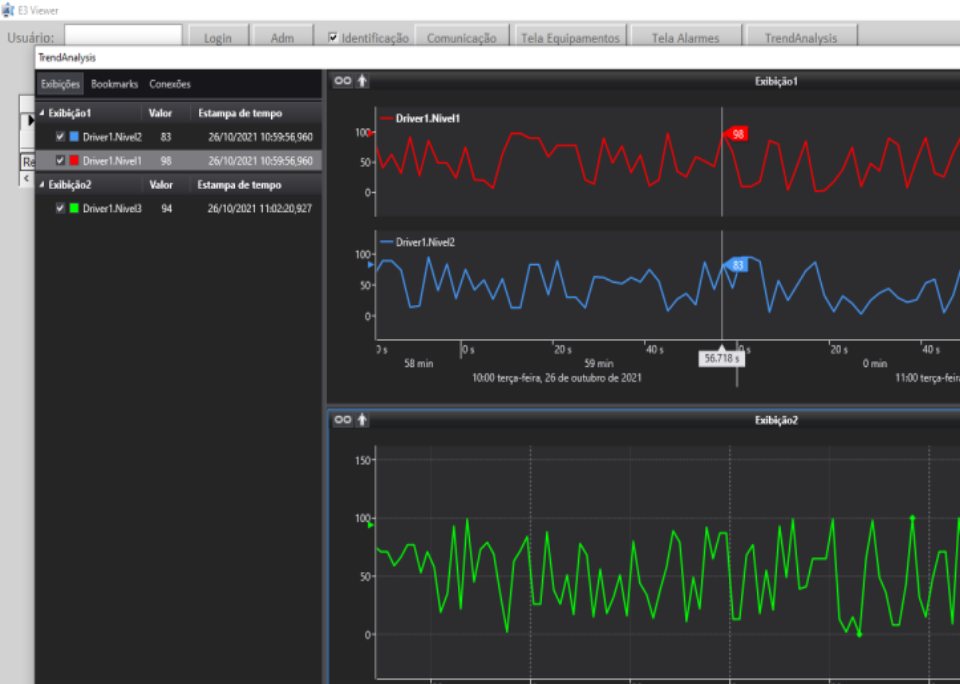This screenshot has width=960, height=684.
Task: Click the Login button
Action: [218, 36]
